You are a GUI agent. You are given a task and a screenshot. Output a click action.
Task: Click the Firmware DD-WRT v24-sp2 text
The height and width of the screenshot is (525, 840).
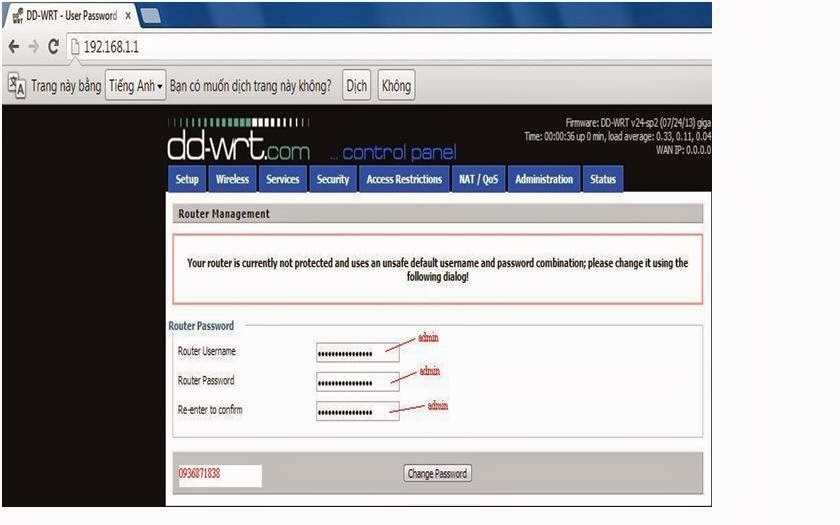[638, 123]
